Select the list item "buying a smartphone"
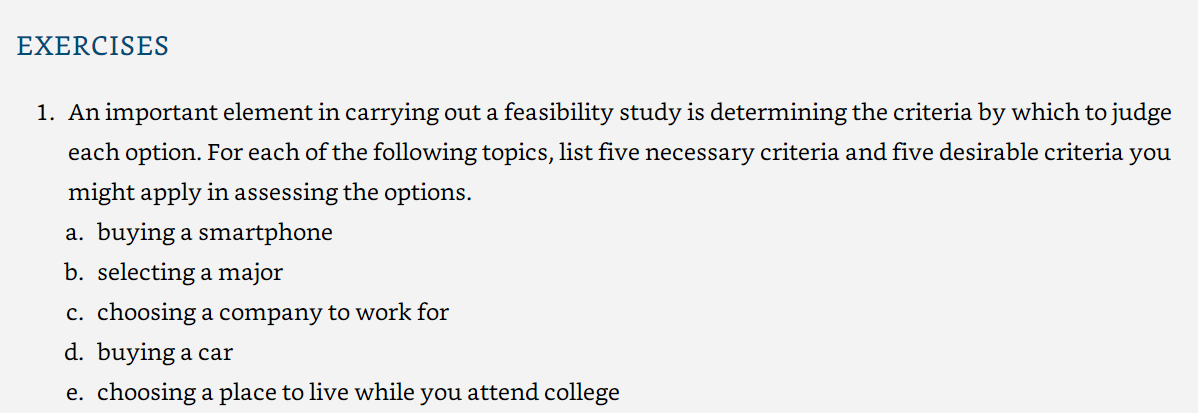1198x413 pixels. coord(215,233)
